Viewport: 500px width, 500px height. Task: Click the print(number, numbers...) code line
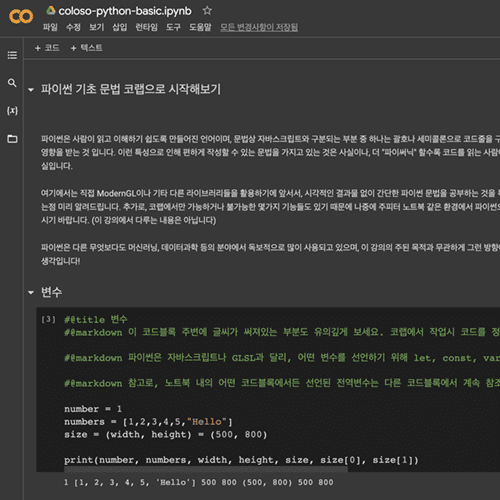(241, 460)
